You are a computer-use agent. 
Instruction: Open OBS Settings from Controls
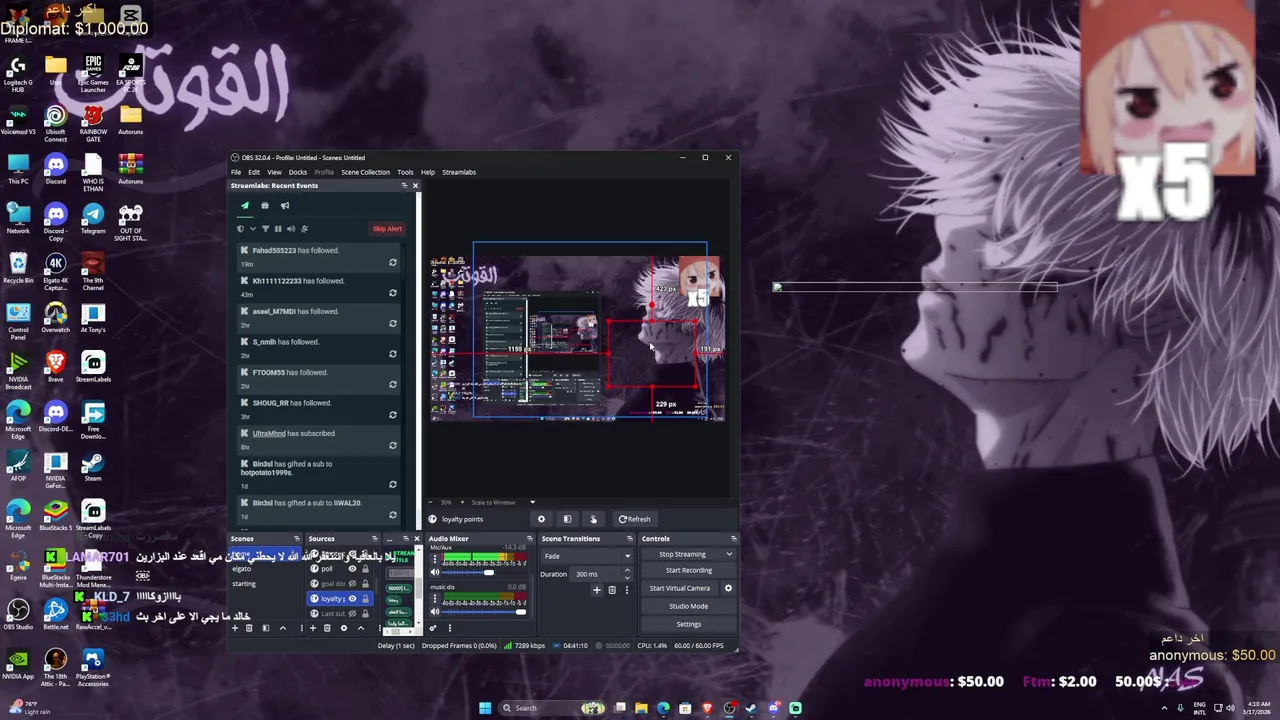[x=689, y=624]
